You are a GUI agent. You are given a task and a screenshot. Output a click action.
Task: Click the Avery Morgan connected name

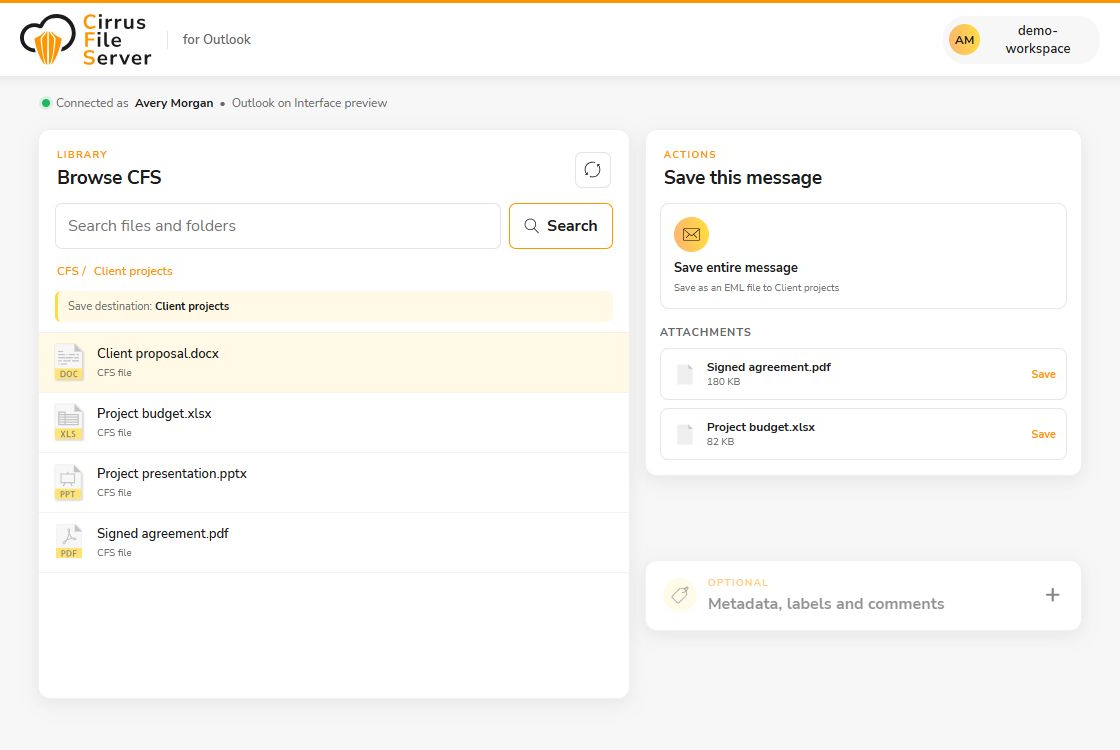(174, 103)
